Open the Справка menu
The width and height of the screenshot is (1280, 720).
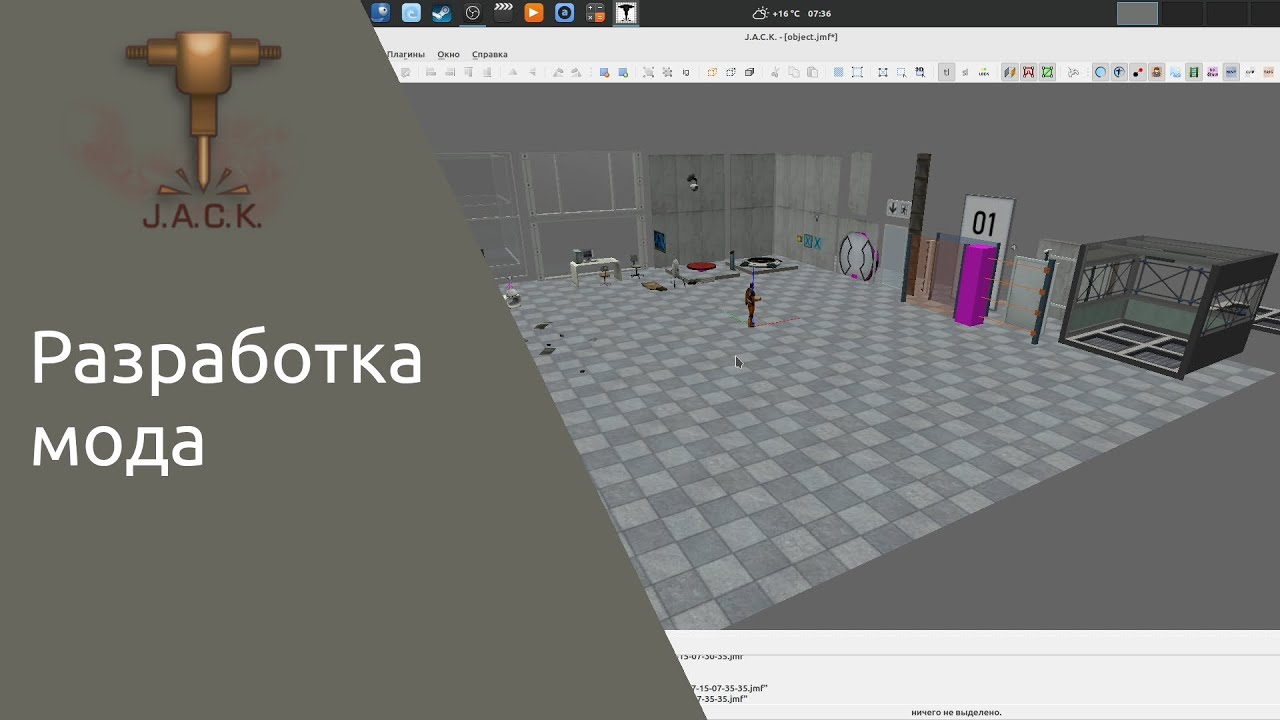(490, 54)
